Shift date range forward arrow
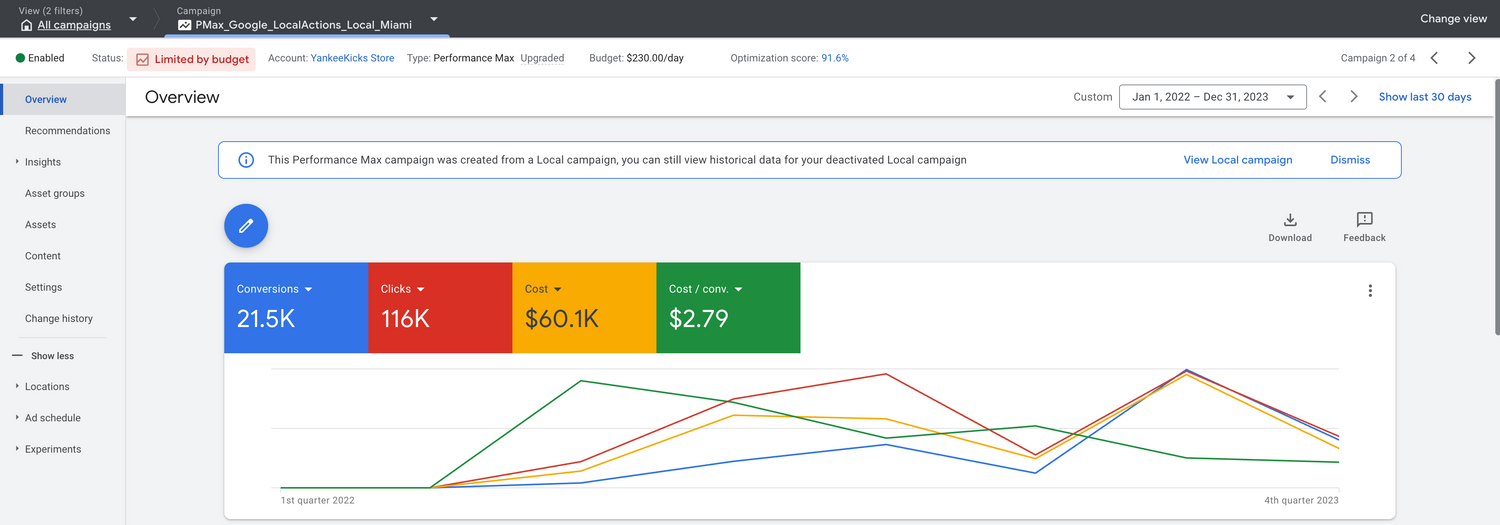The image size is (1500, 525). (1353, 97)
